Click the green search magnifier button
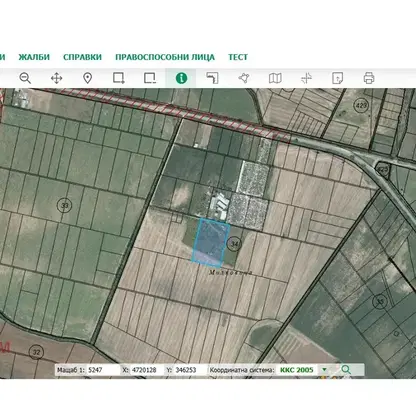 point(346,370)
